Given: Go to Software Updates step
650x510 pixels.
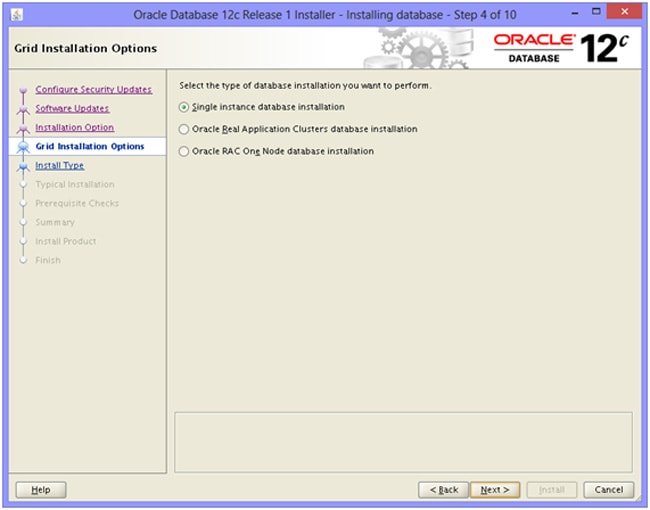Looking at the screenshot, I should [x=72, y=109].
